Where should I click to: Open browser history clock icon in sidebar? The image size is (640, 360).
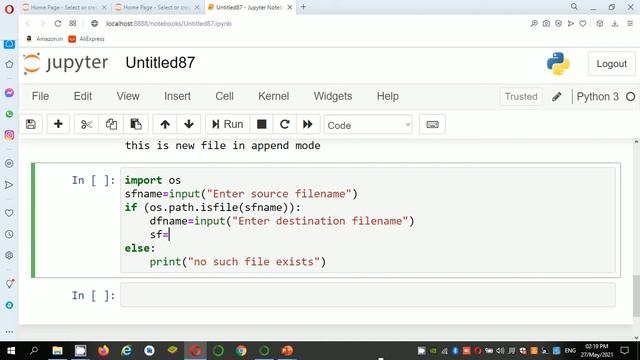coord(9,234)
